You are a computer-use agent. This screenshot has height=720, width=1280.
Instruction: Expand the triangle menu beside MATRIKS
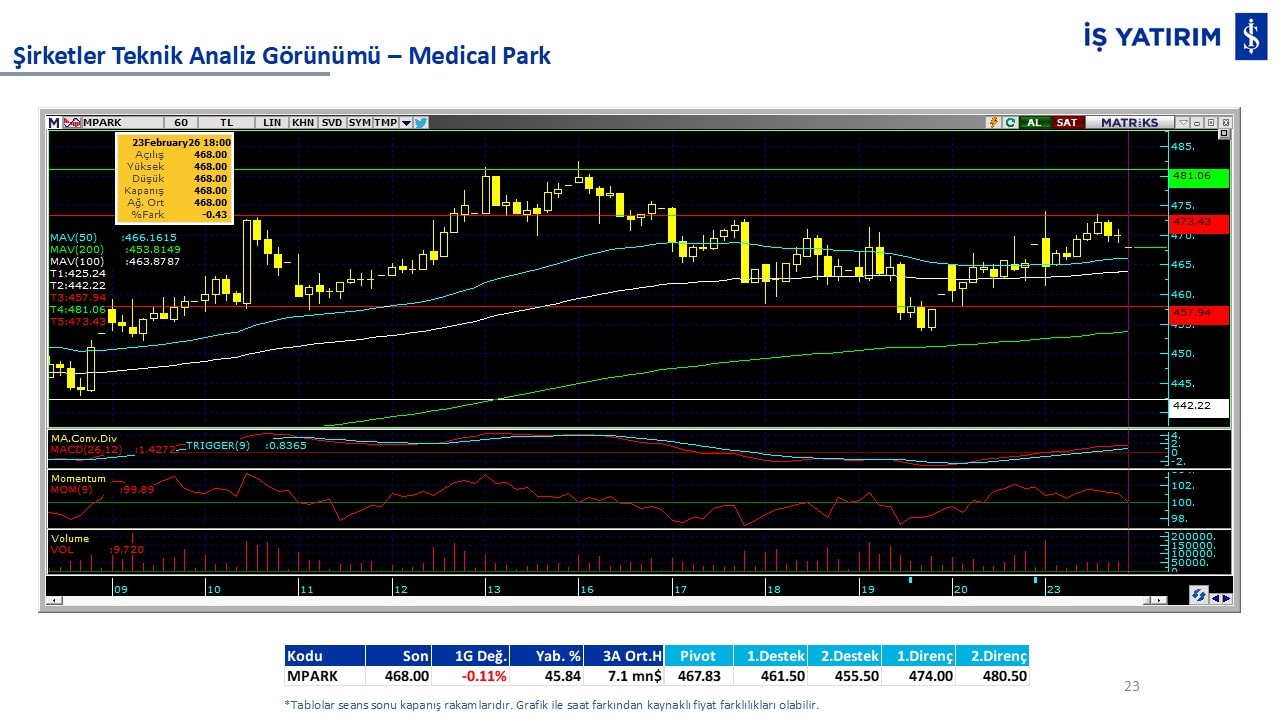tap(1183, 123)
